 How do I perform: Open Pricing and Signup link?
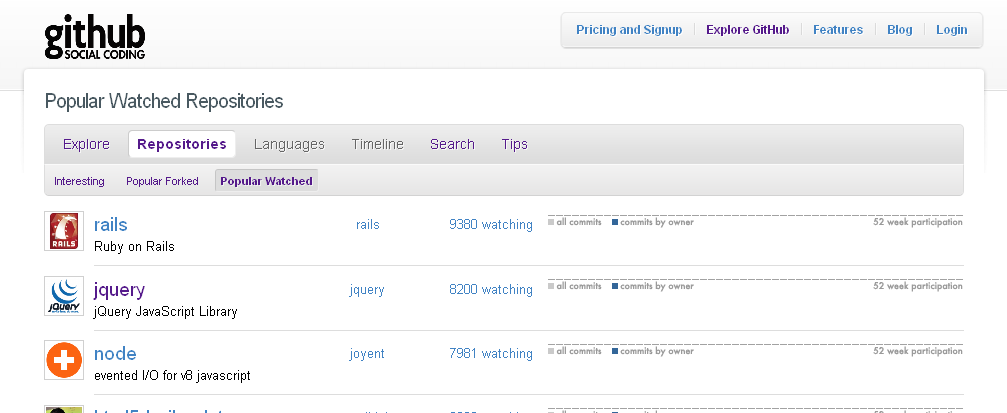tap(629, 30)
